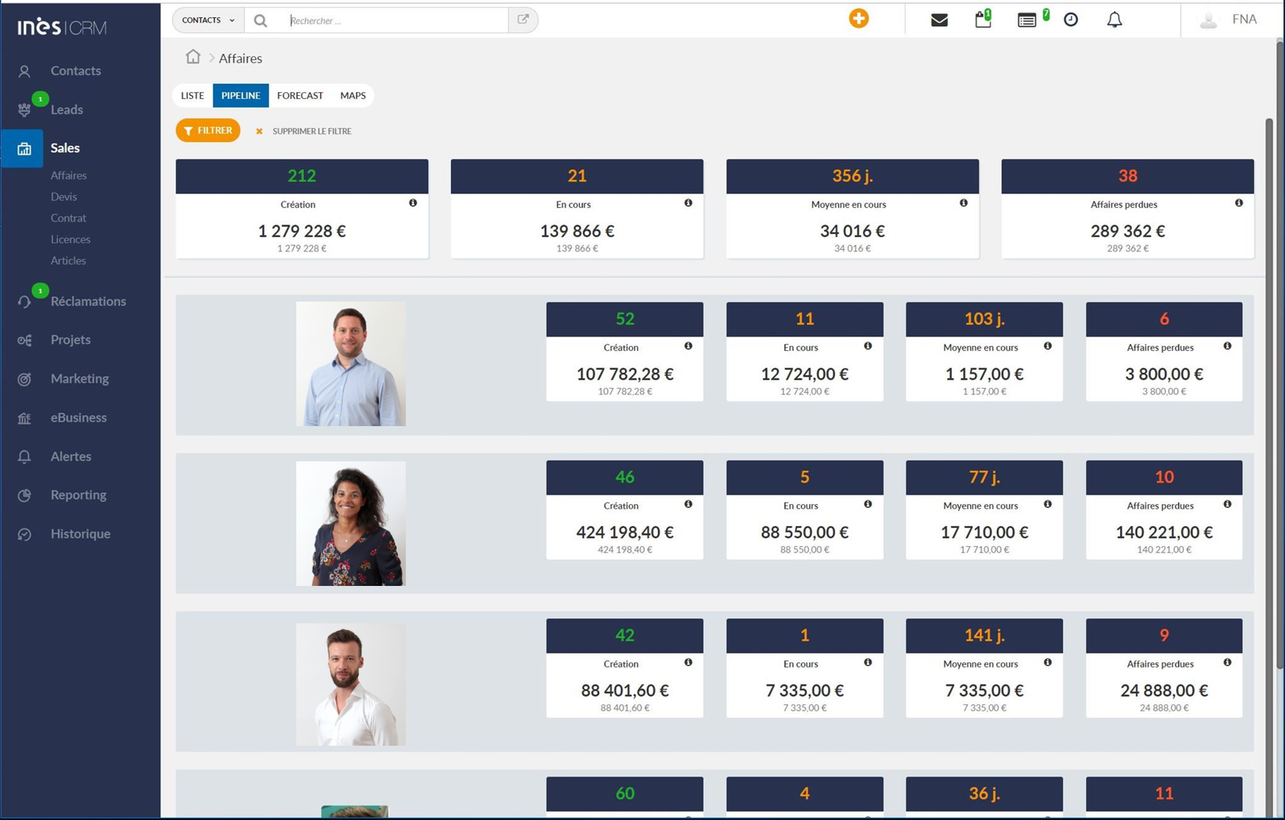Click the home icon in breadcrumb
1285x820 pixels.
click(x=193, y=57)
